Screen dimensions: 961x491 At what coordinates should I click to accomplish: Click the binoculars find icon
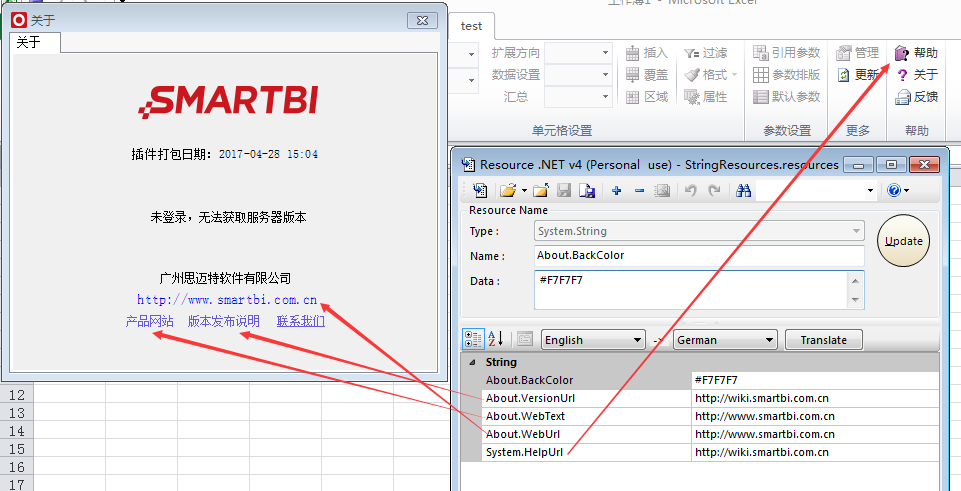tap(743, 191)
